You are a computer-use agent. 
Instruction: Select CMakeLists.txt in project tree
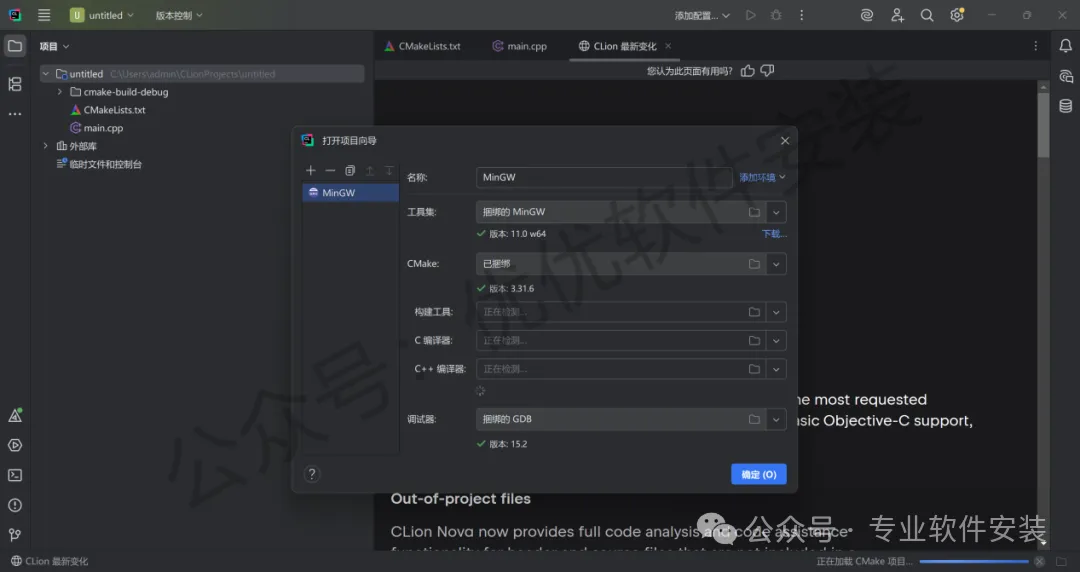tap(107, 110)
